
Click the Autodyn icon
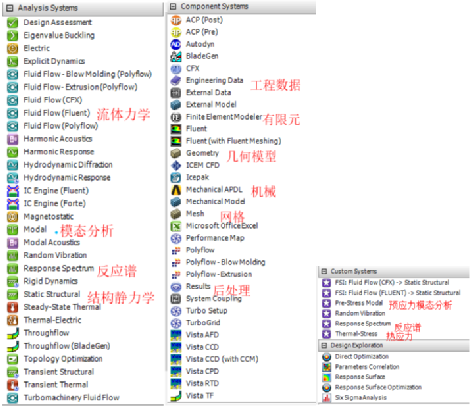(176, 44)
